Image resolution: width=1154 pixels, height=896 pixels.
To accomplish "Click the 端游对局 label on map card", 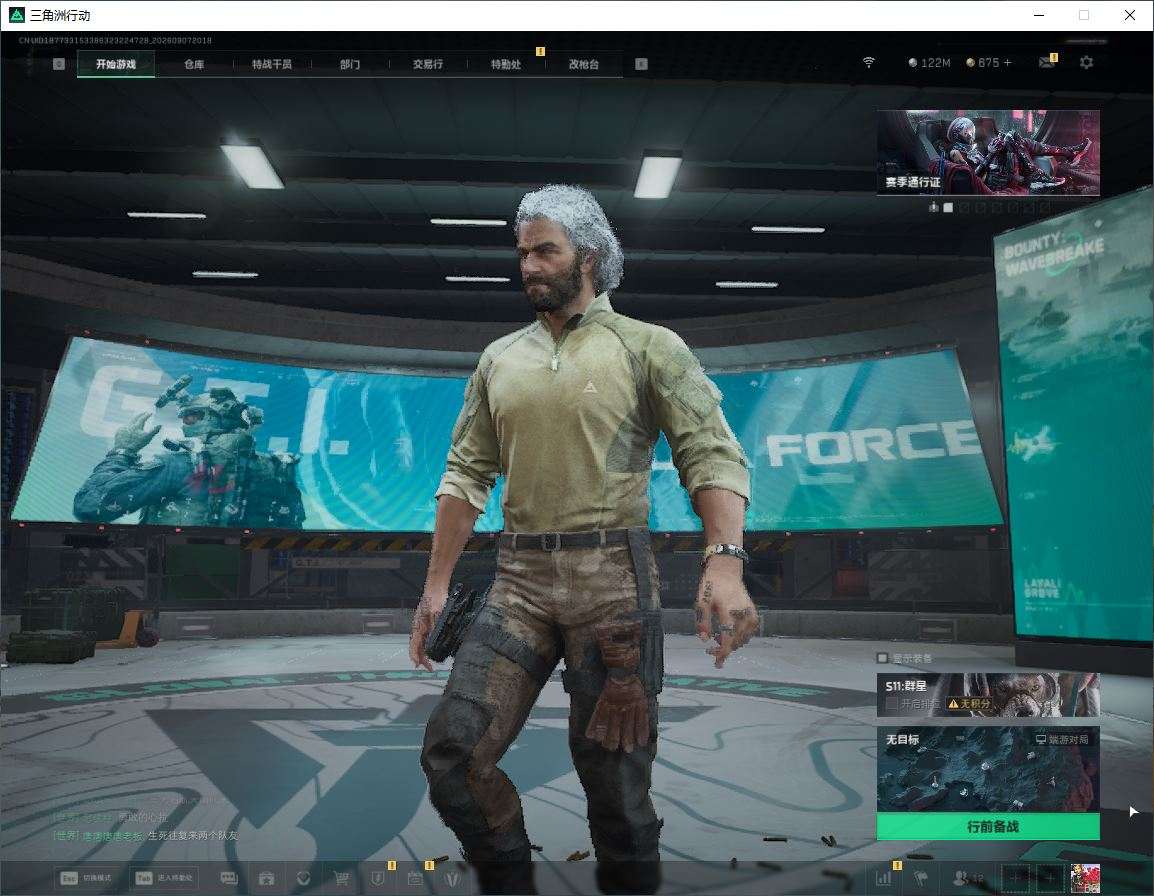I will pyautogui.click(x=1062, y=739).
